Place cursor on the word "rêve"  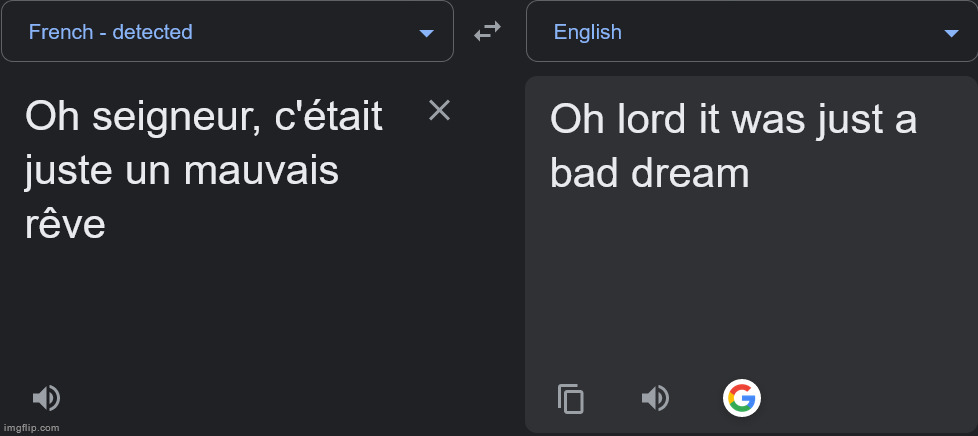[x=65, y=225]
